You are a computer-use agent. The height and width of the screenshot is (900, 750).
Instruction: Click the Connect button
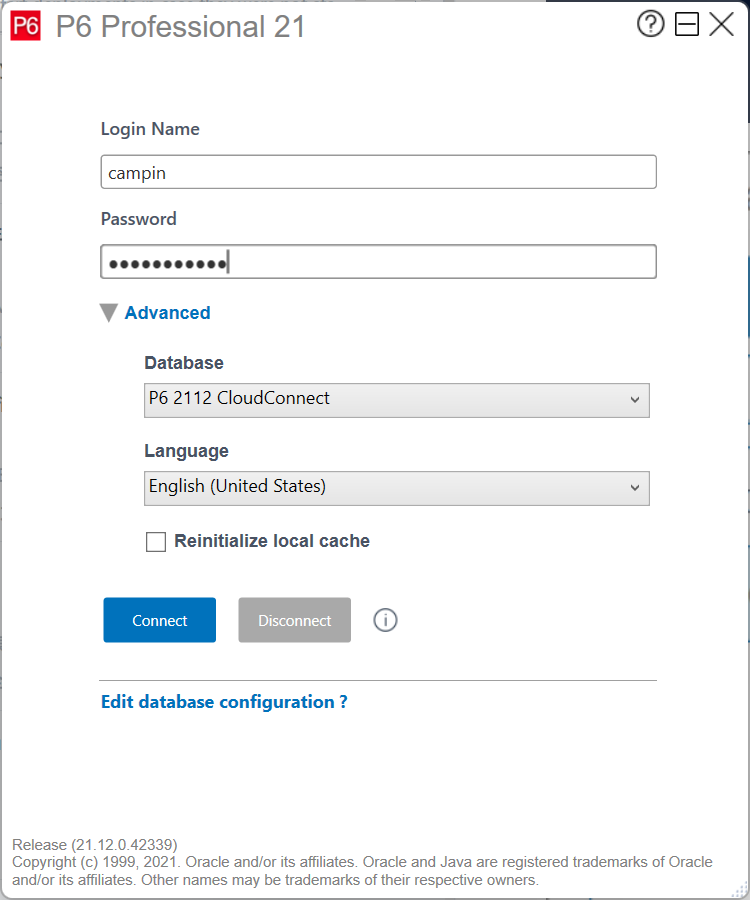tap(160, 620)
